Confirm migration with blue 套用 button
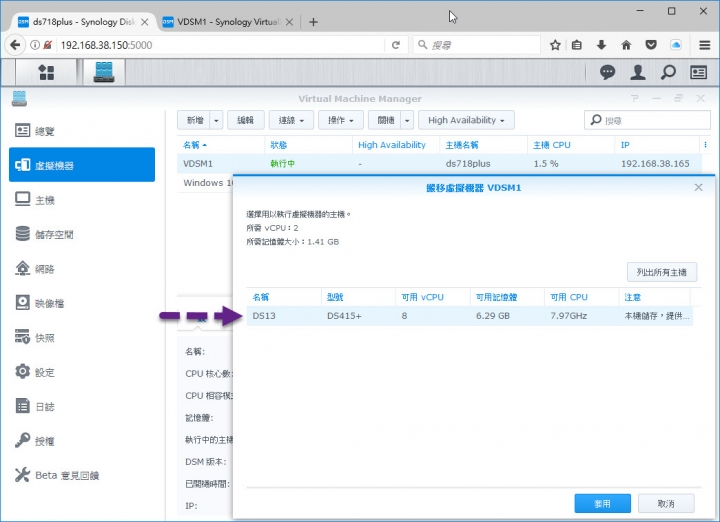 pyautogui.click(x=602, y=504)
